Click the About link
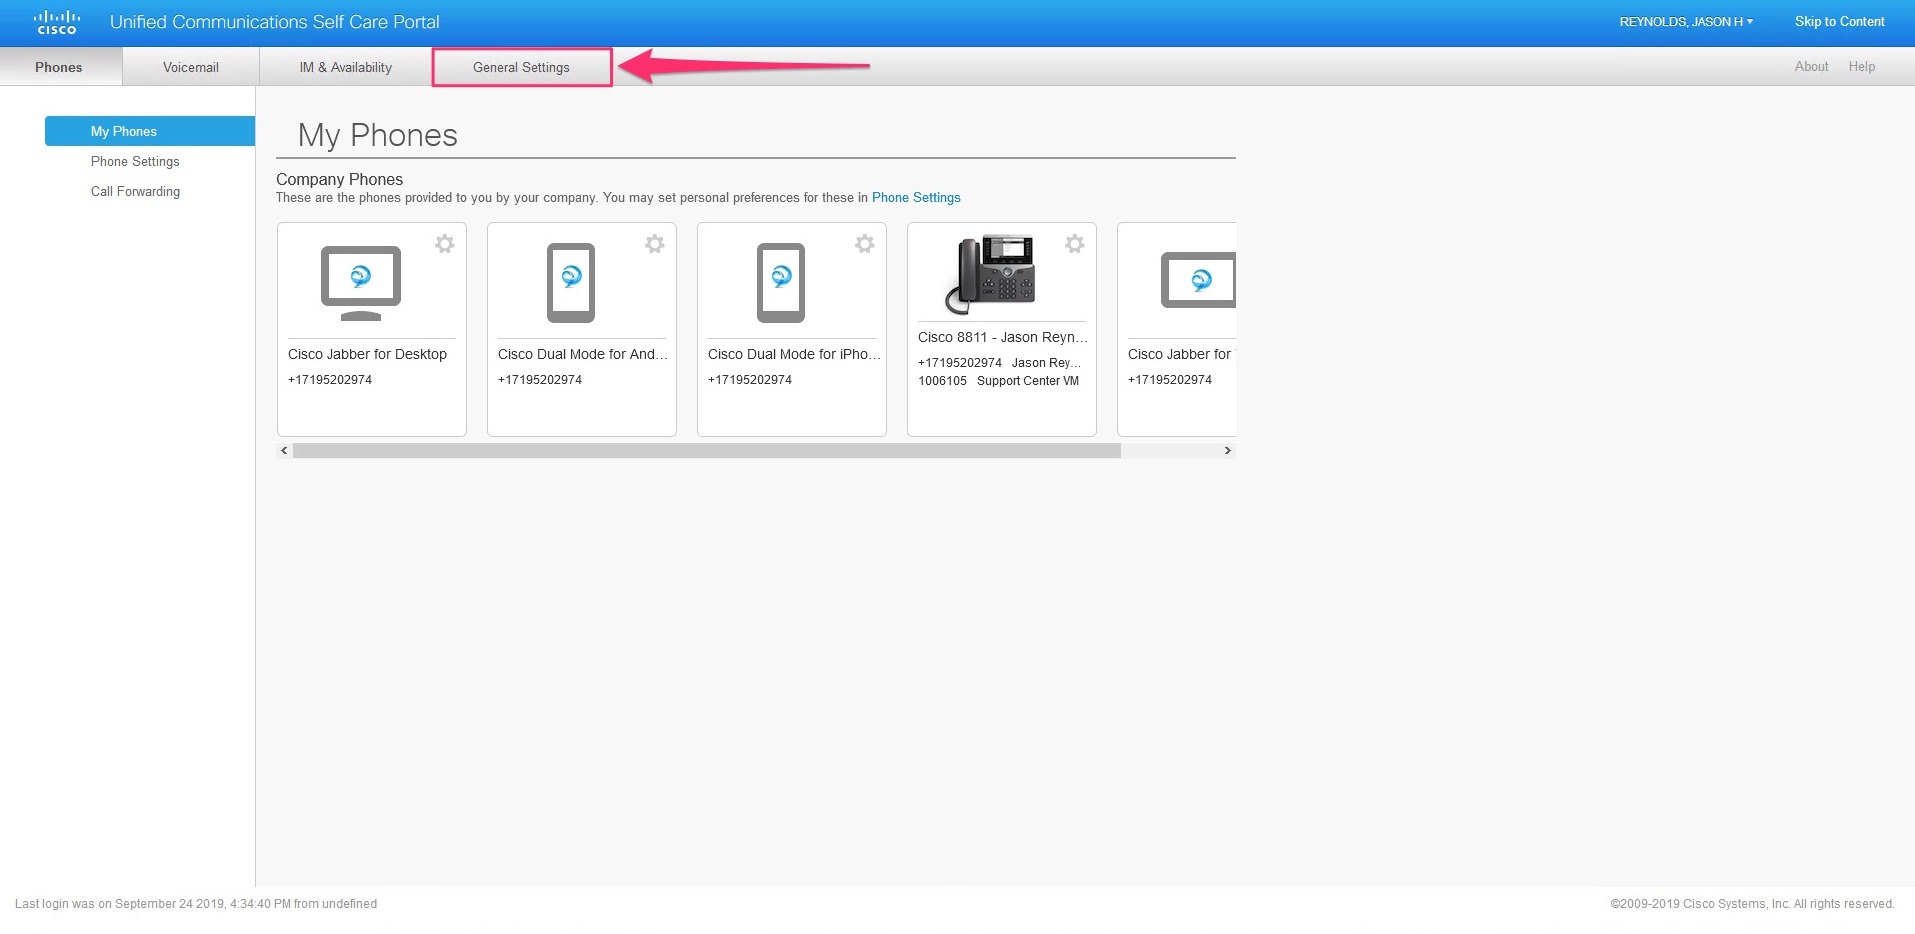The width and height of the screenshot is (1915, 934). [x=1811, y=66]
